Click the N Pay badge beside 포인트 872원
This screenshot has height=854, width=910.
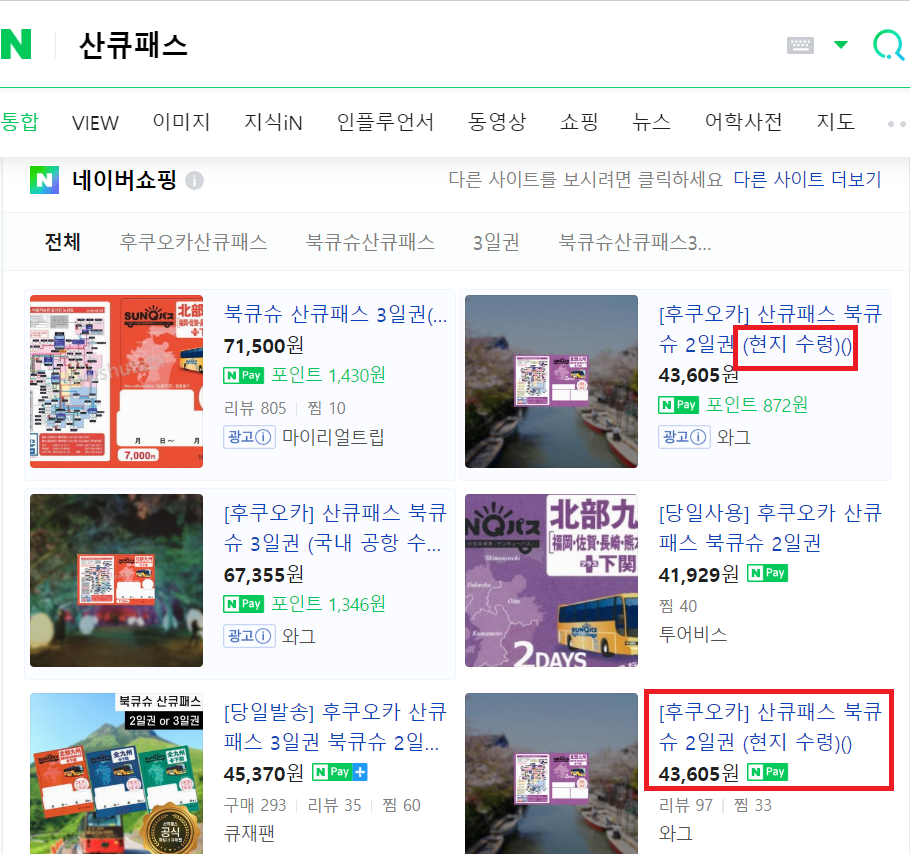click(x=678, y=405)
